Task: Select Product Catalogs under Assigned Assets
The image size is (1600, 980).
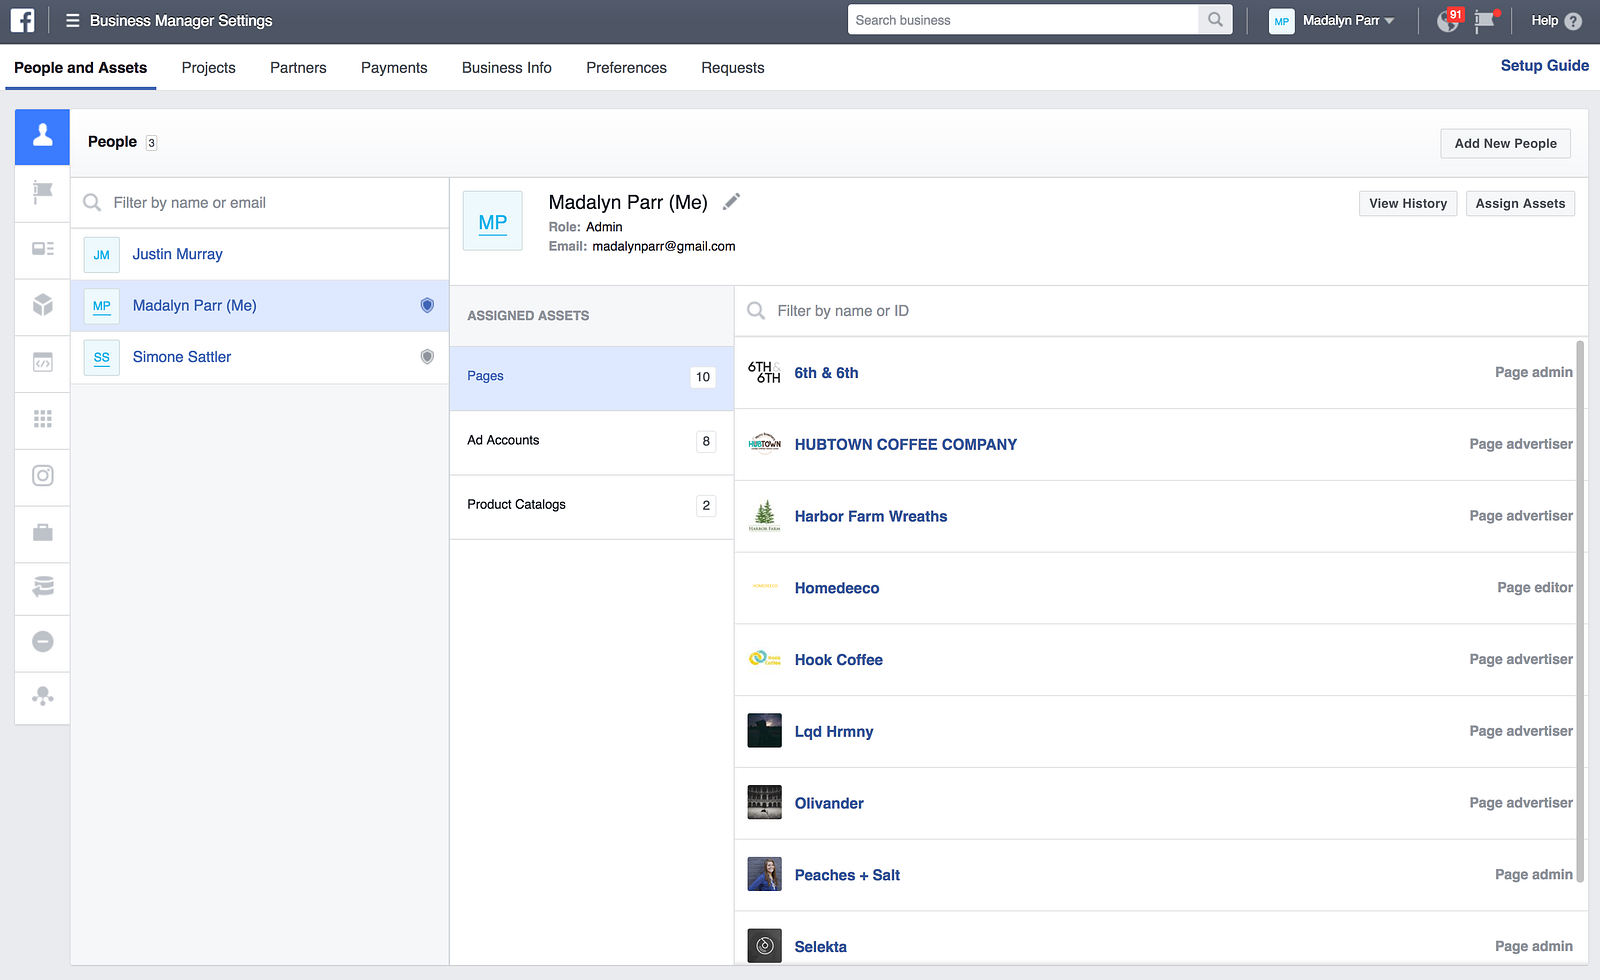Action: 591,505
